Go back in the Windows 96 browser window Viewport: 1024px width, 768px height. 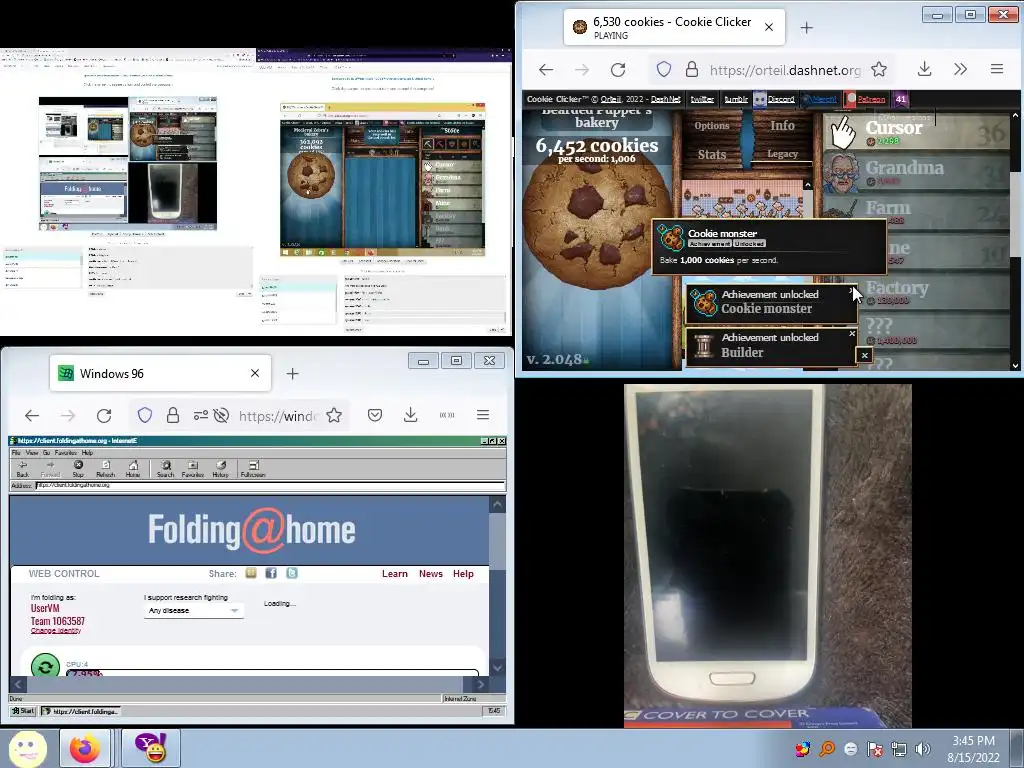(32, 415)
